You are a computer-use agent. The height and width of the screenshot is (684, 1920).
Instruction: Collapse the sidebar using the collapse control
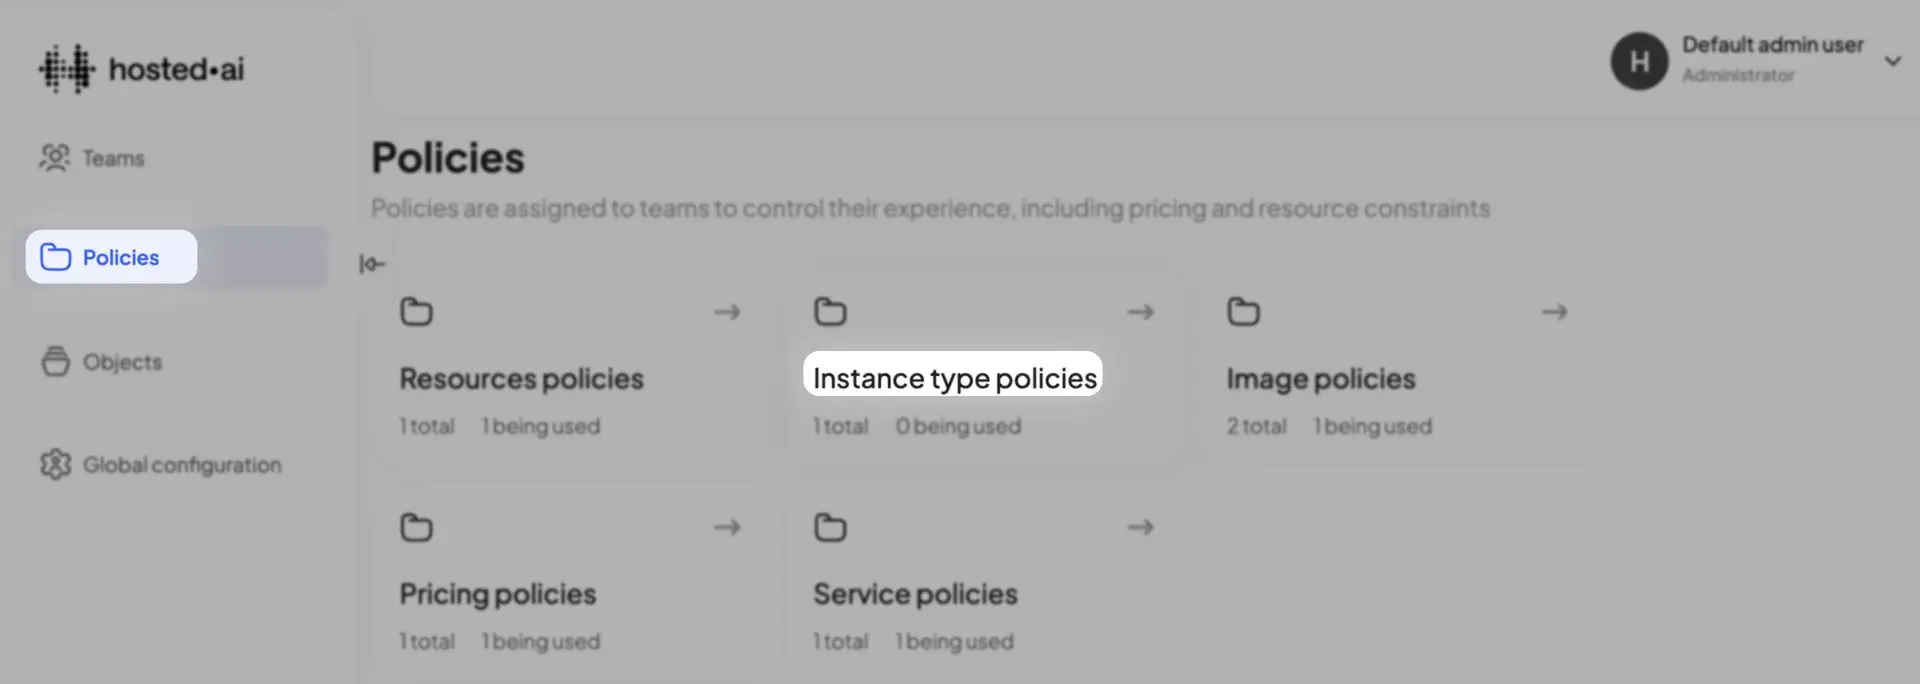(x=371, y=263)
